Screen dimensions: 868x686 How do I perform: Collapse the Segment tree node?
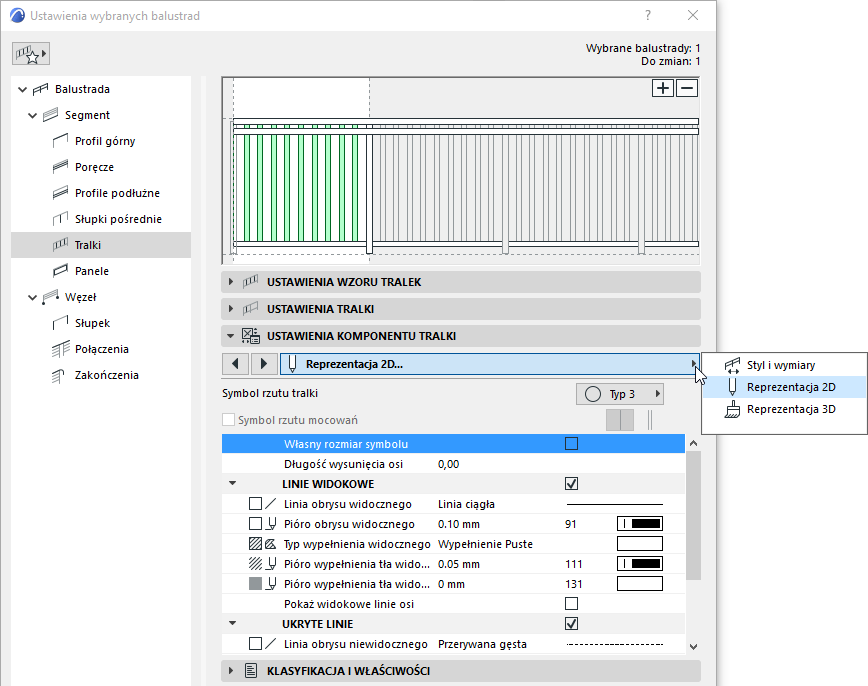(x=33, y=115)
